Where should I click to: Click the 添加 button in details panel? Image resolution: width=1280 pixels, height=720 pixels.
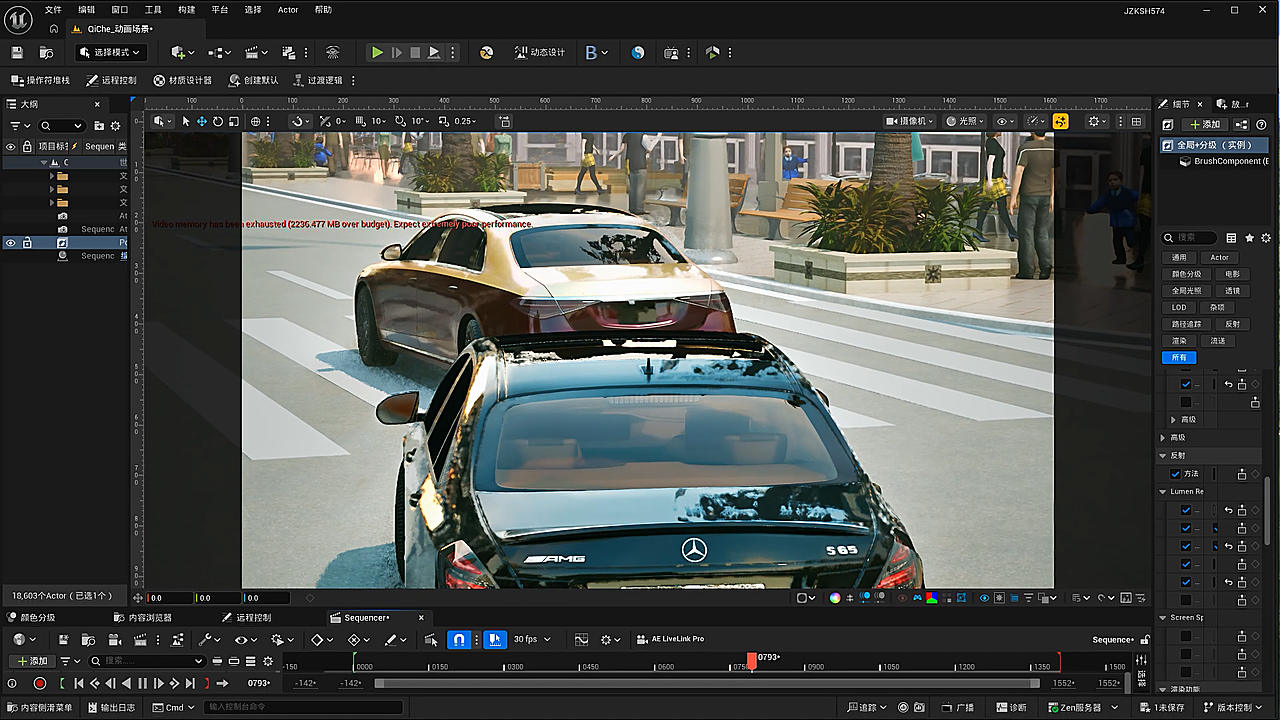coord(1205,124)
